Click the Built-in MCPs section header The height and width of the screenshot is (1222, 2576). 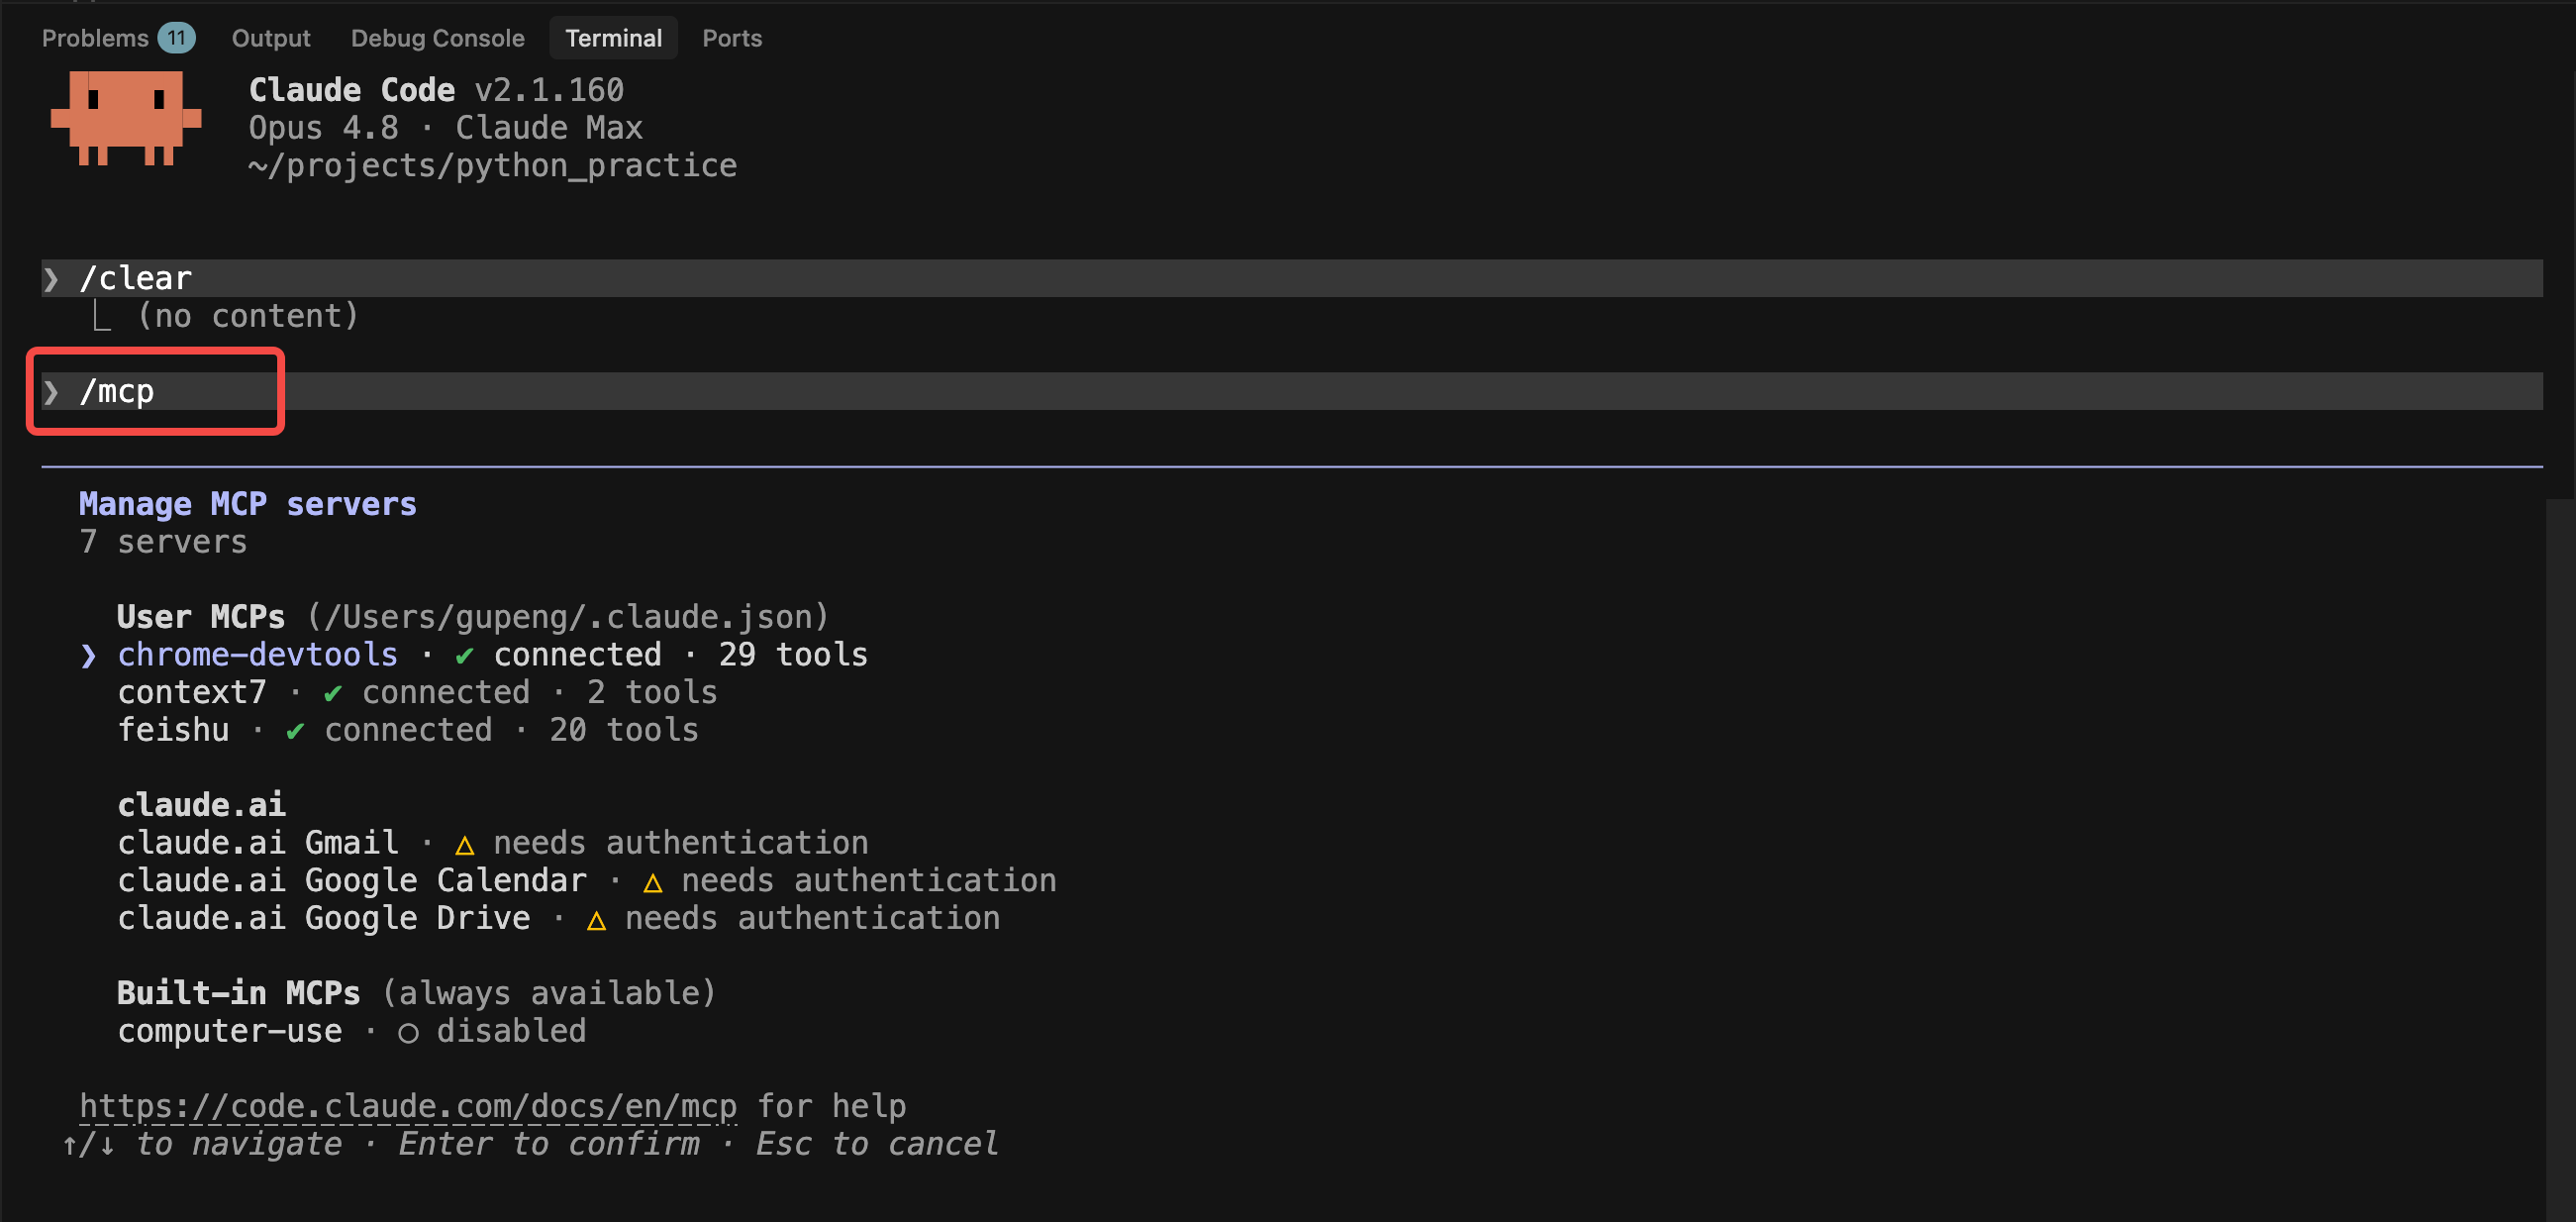point(416,993)
